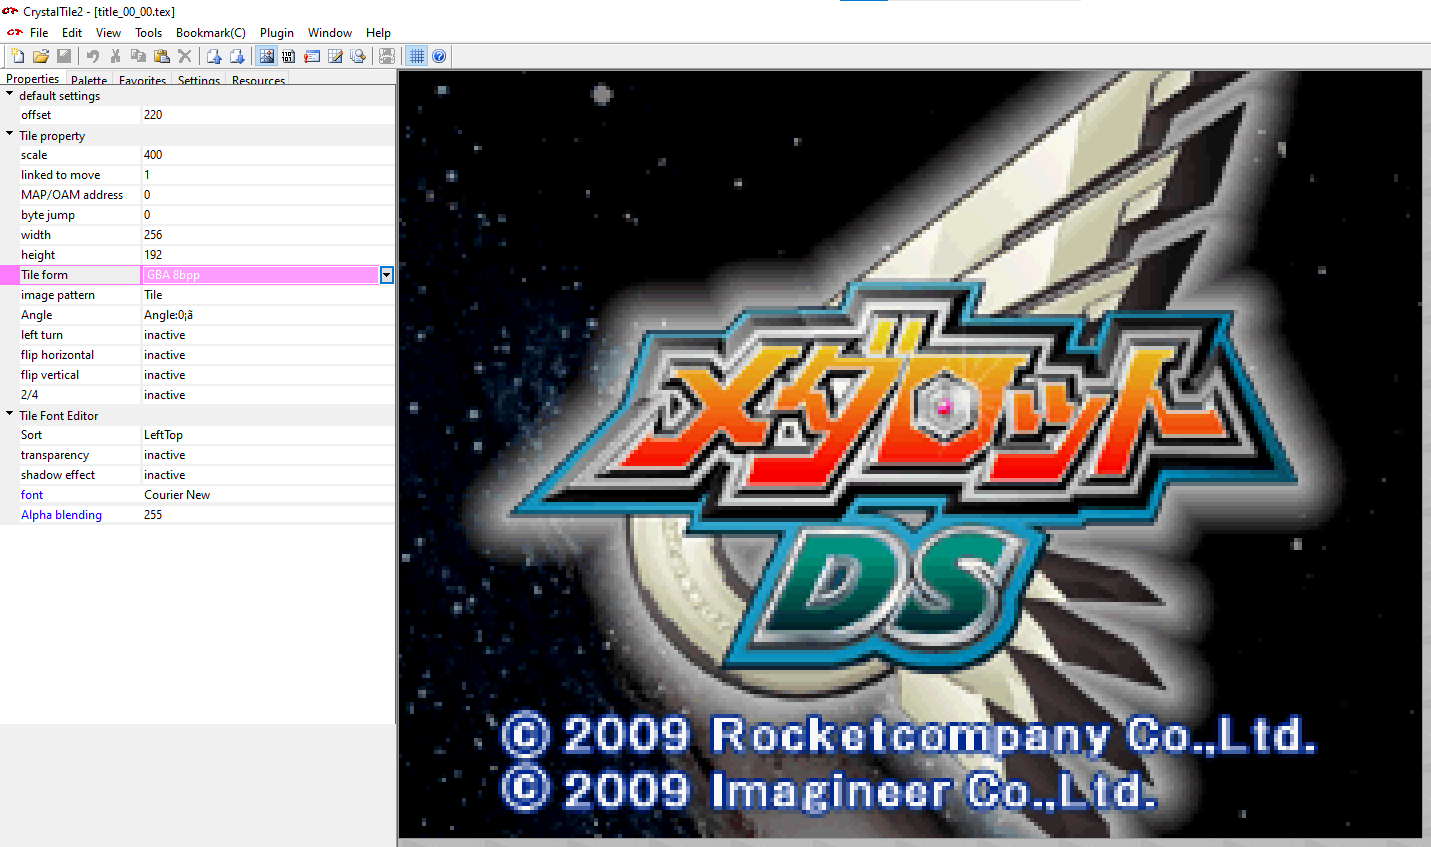This screenshot has width=1431, height=847.
Task: Toggle the grid display toolbar button
Action: coord(416,56)
